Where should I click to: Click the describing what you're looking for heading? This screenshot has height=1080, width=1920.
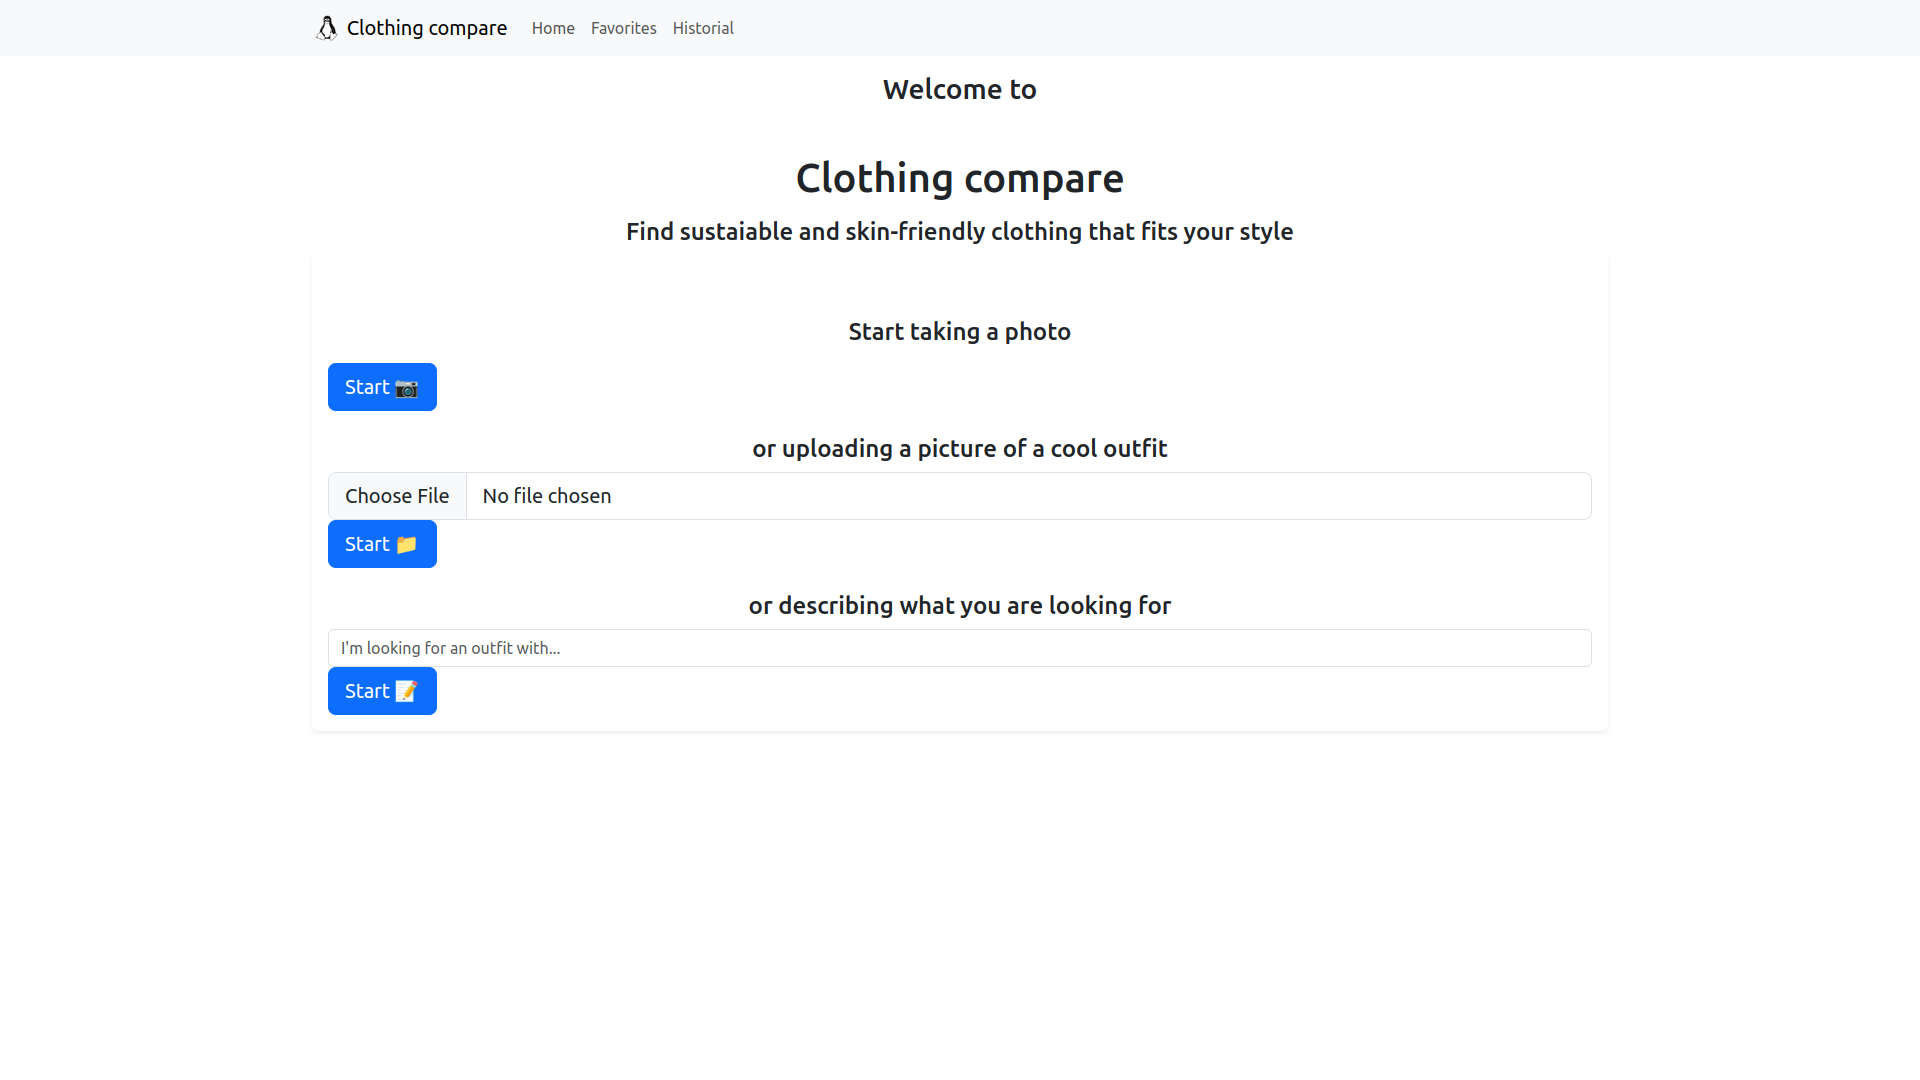tap(959, 605)
